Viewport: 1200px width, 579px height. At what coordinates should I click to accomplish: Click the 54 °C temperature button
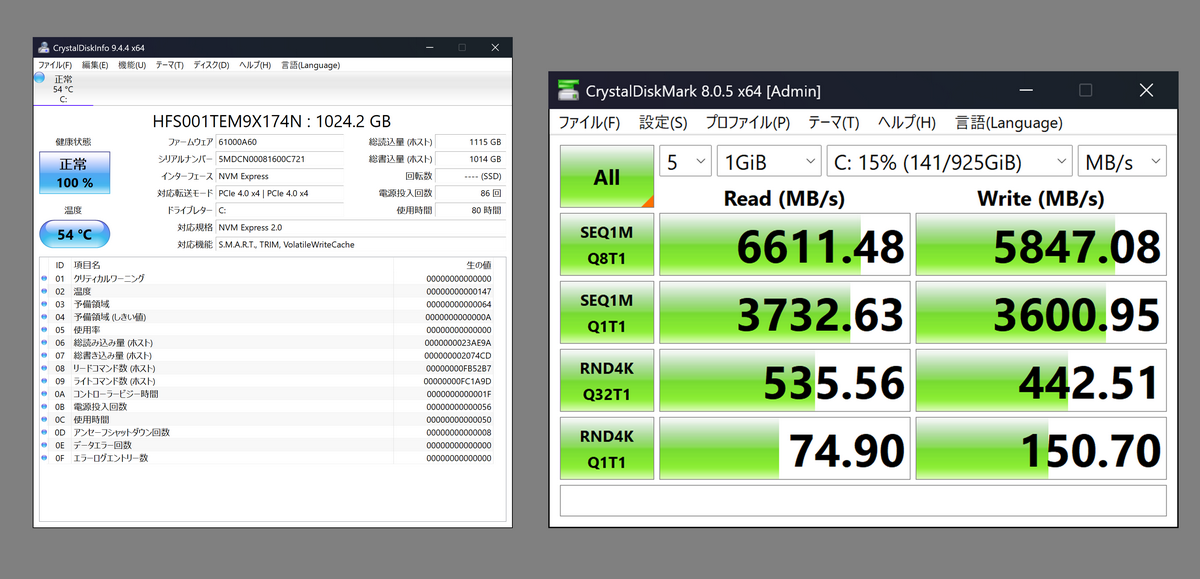click(x=75, y=234)
